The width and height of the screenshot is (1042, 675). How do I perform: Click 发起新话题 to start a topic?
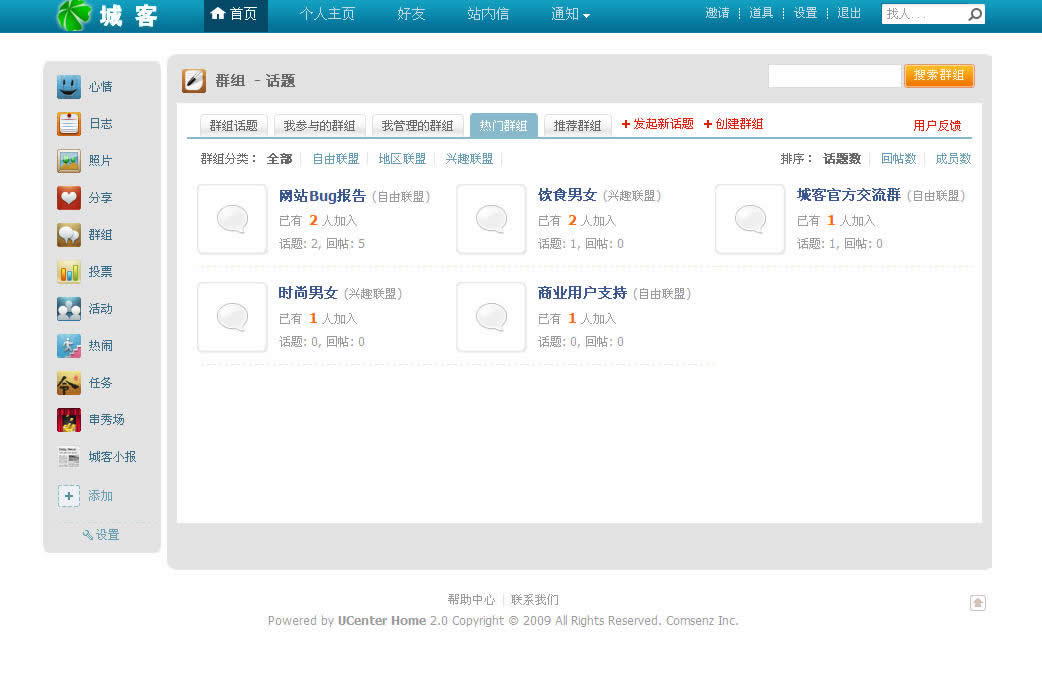pyautogui.click(x=657, y=124)
